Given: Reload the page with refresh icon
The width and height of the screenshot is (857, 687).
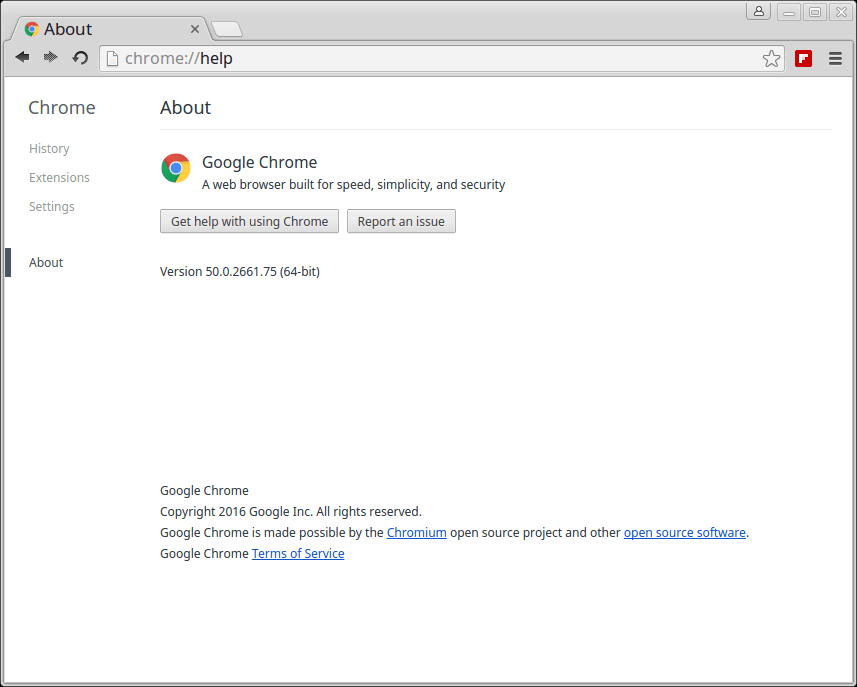Looking at the screenshot, I should click(80, 57).
